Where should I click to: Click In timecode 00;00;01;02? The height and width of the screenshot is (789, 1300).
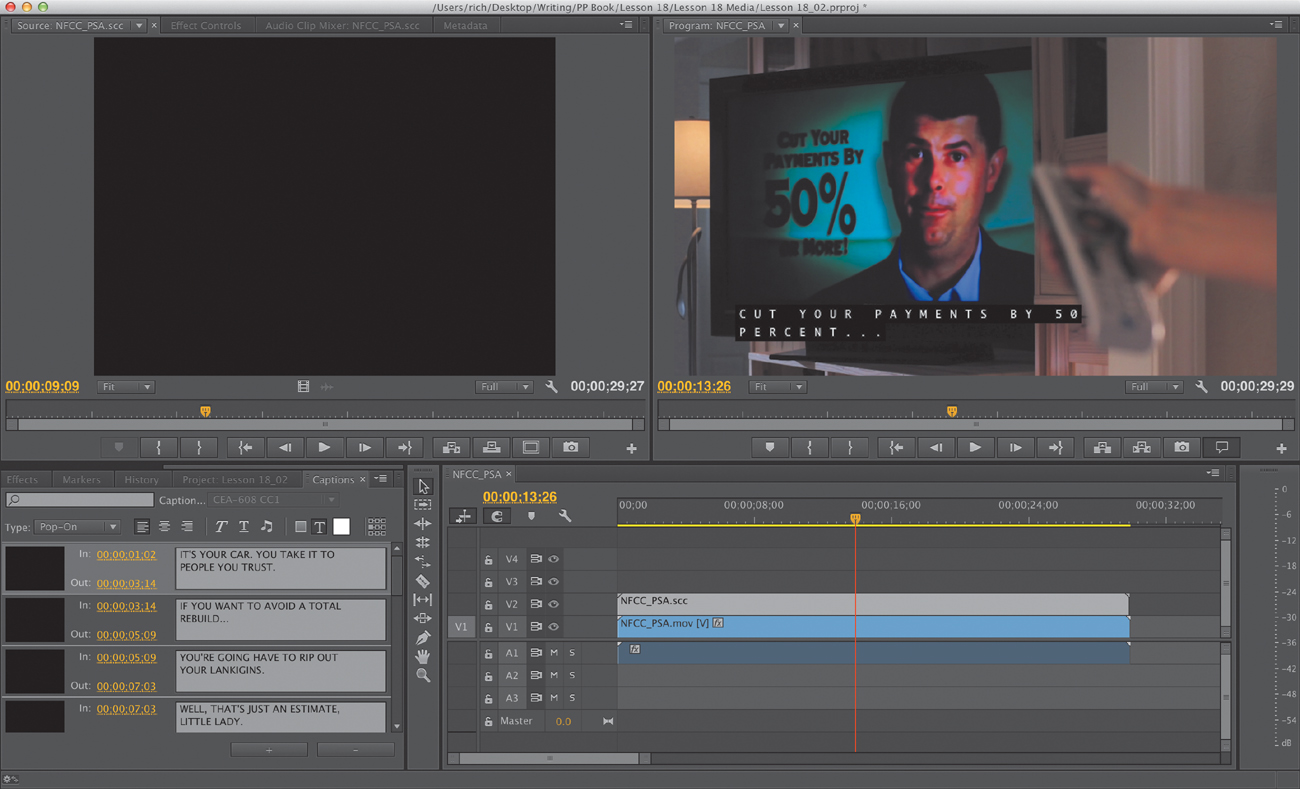click(126, 555)
